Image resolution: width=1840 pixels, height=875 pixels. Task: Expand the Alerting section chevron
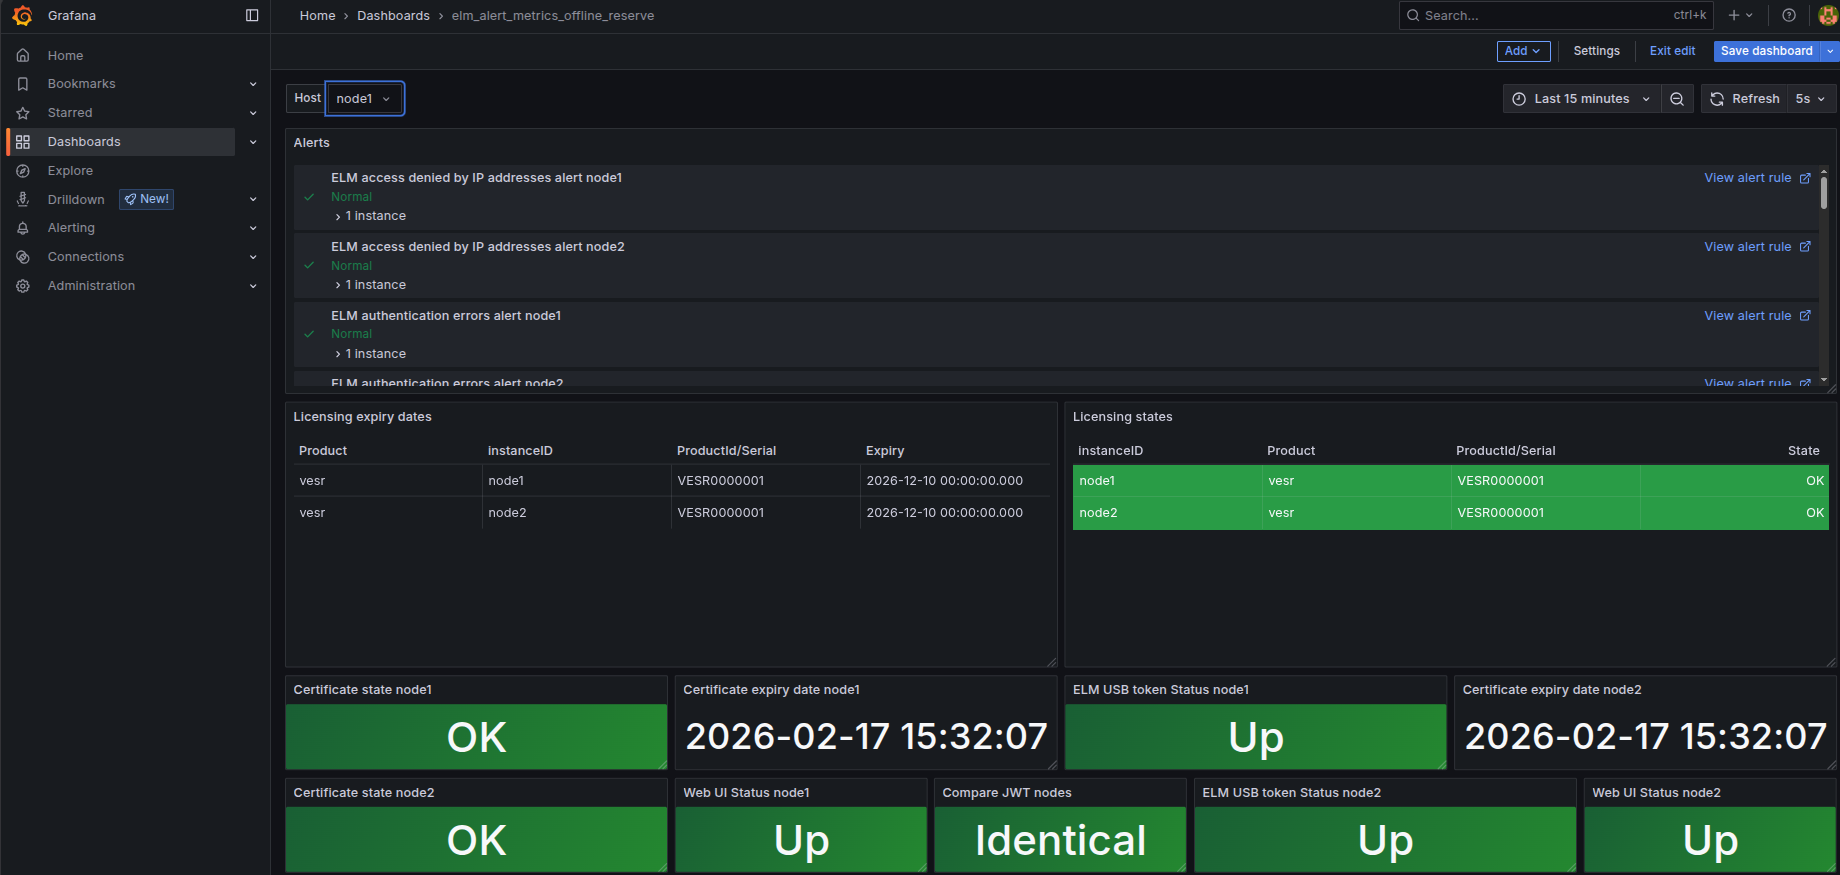[x=253, y=228]
